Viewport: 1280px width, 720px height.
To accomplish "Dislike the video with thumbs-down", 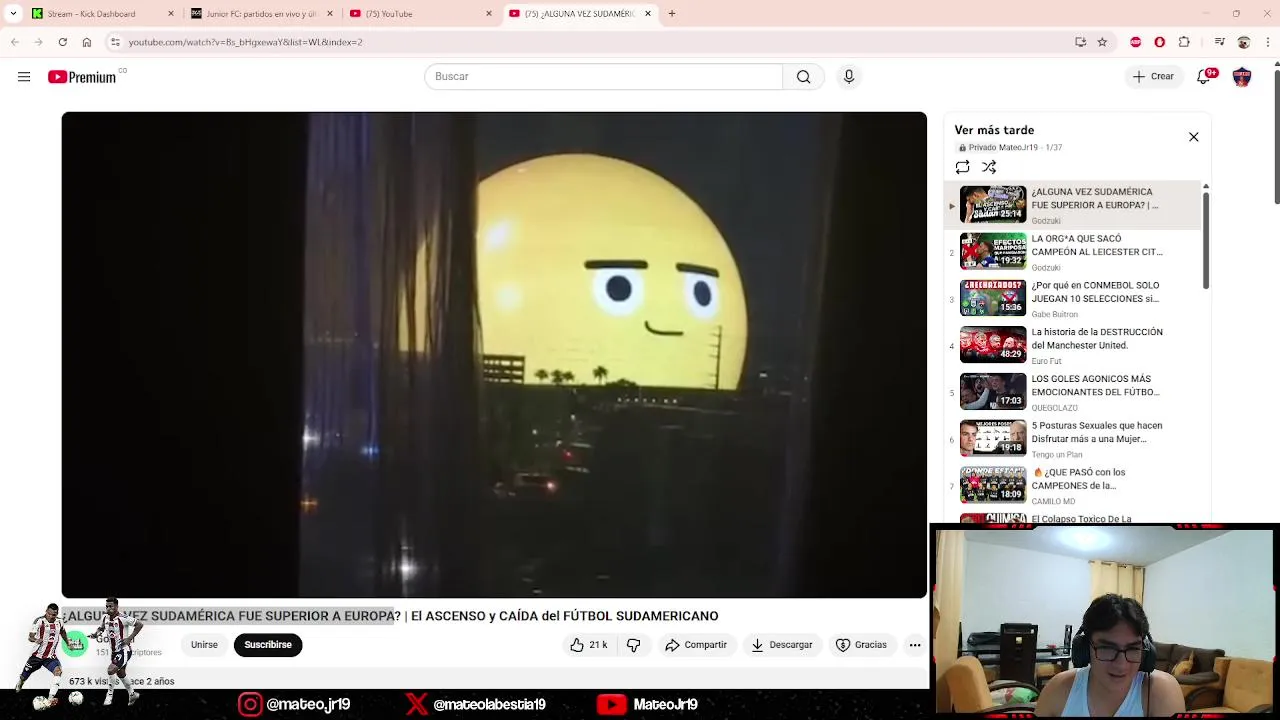I will click(x=633, y=645).
